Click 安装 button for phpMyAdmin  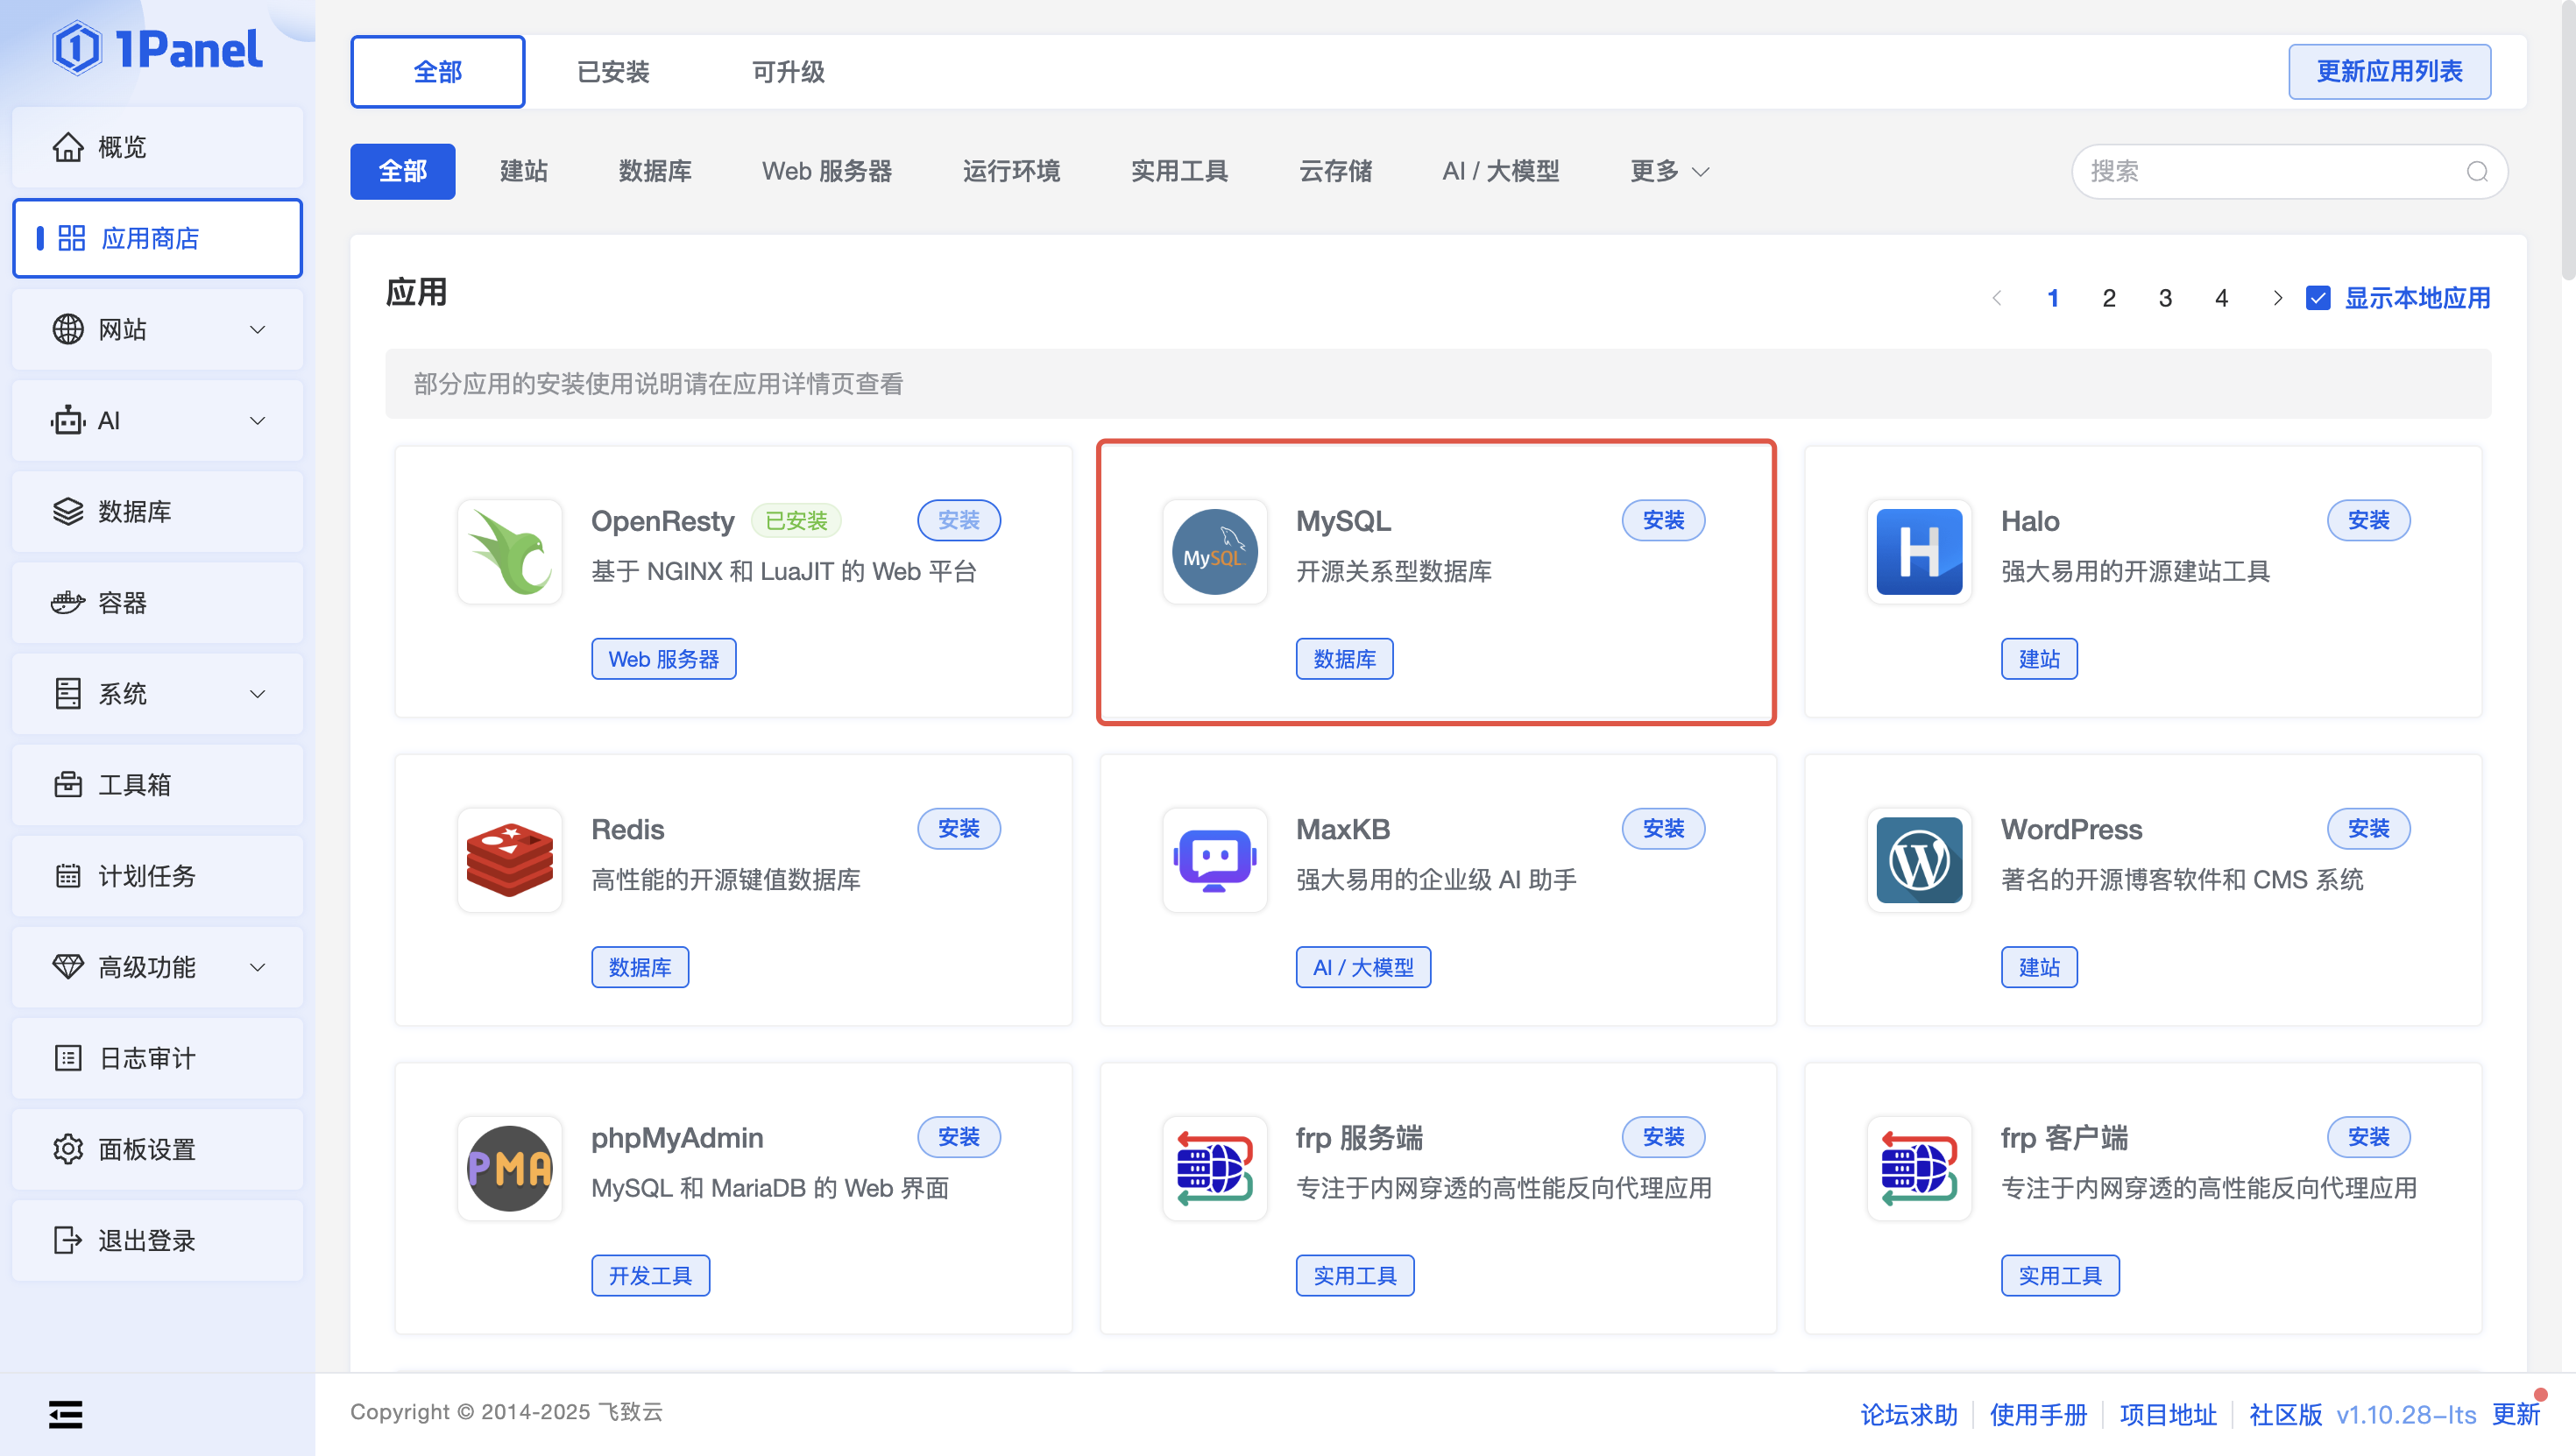(x=958, y=1136)
